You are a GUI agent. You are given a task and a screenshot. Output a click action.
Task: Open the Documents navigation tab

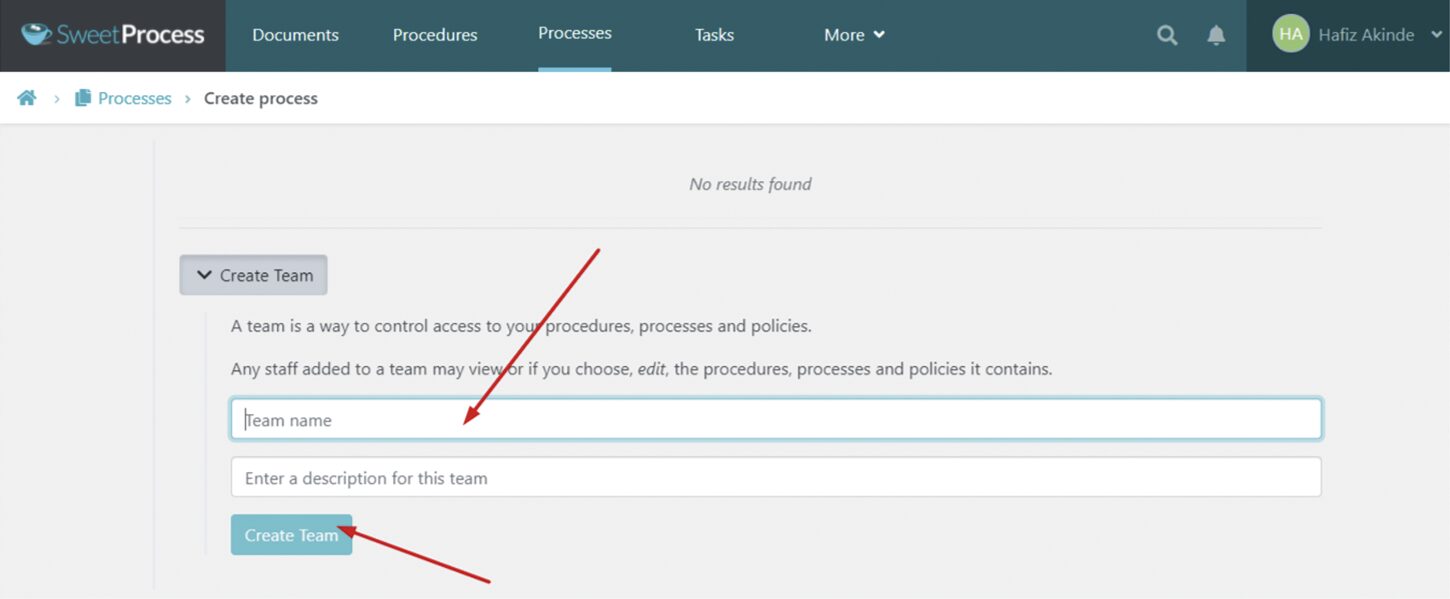click(295, 35)
